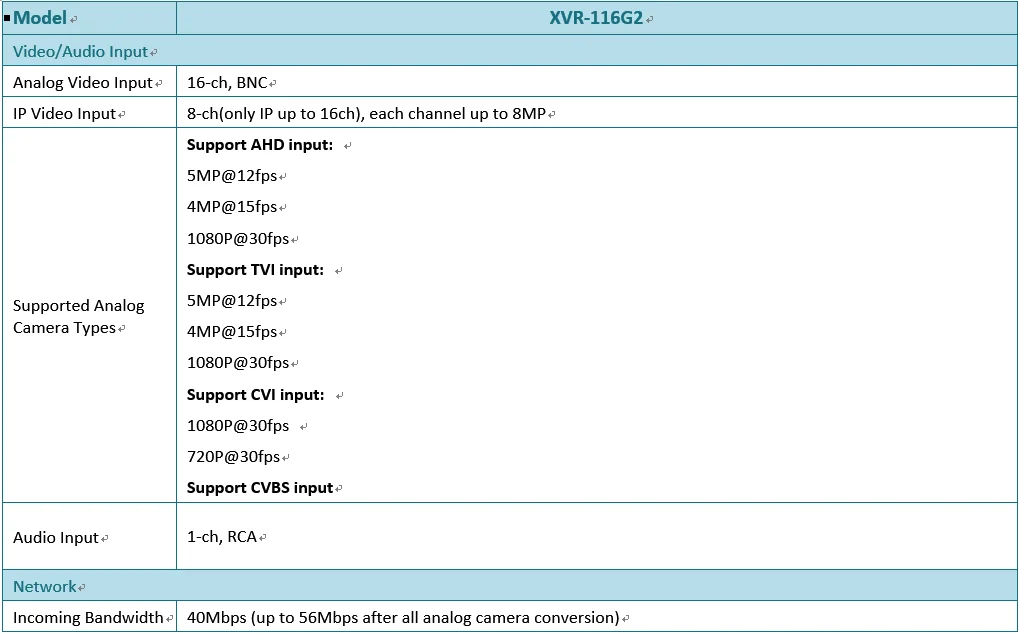1019x635 pixels.
Task: Select '4MP@15fps' under Support TVI input
Action: (x=232, y=331)
